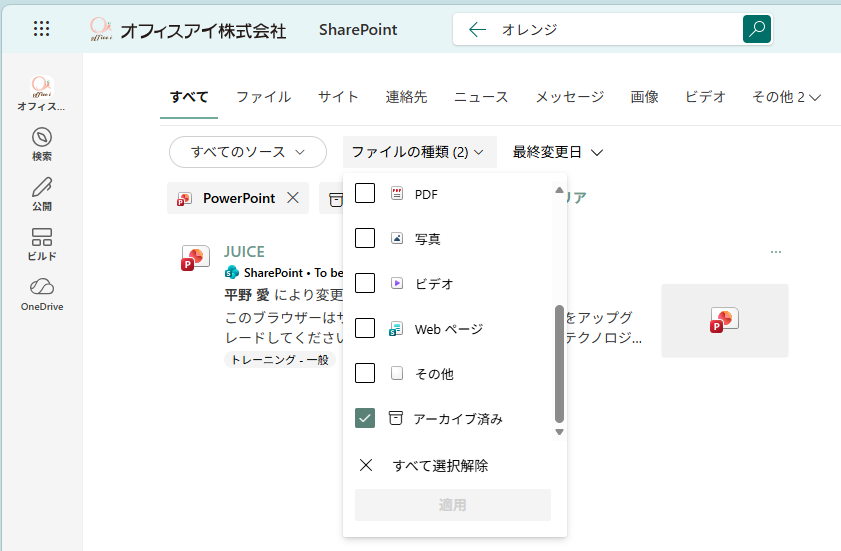Open the JUICE preview thumbnail
The image size is (841, 551).
click(x=725, y=320)
